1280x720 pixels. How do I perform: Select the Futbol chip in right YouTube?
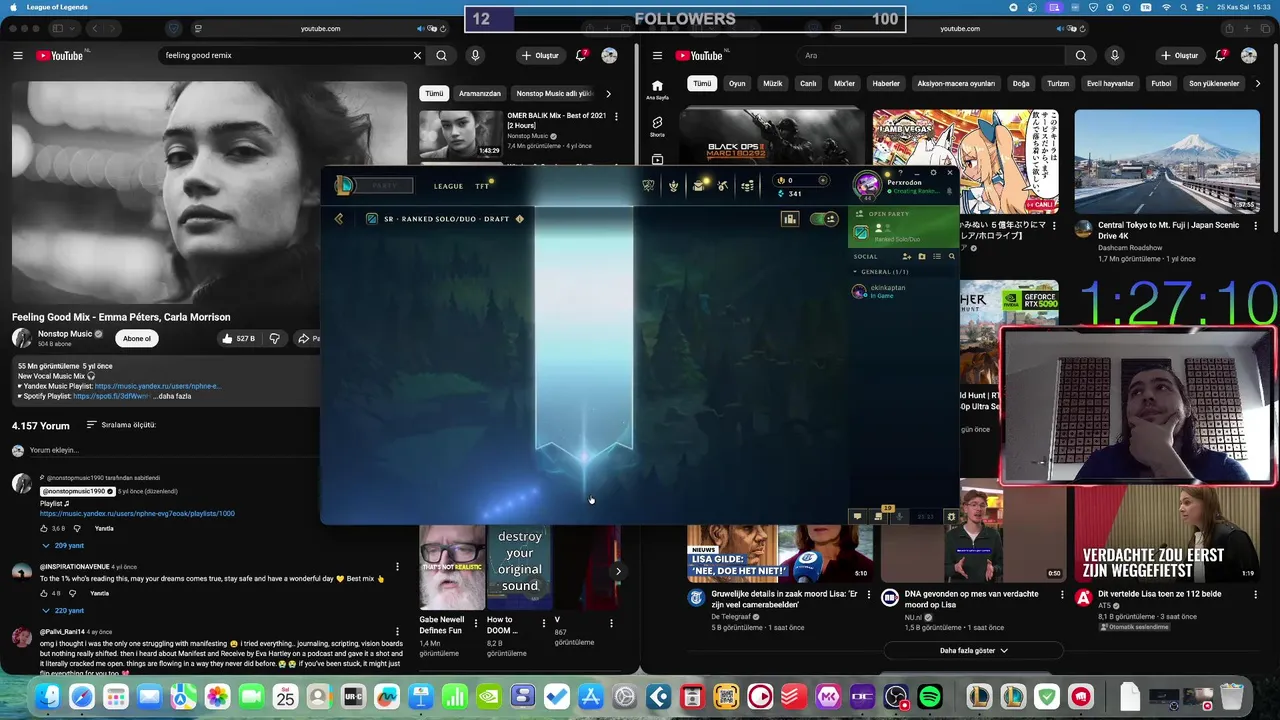1161,84
